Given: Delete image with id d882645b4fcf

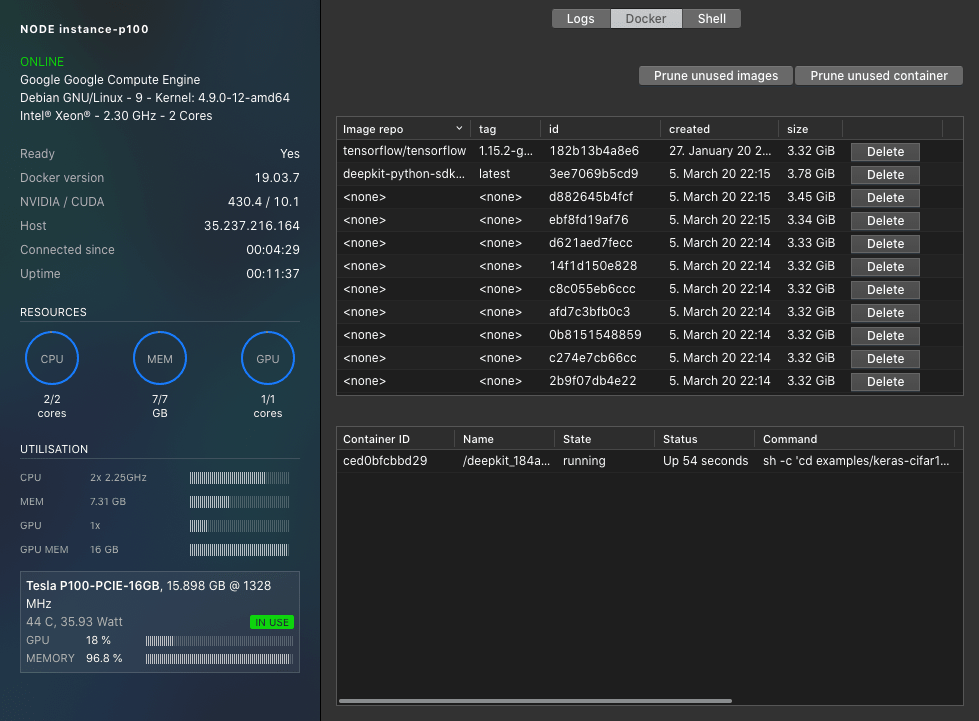Looking at the screenshot, I should 885,198.
